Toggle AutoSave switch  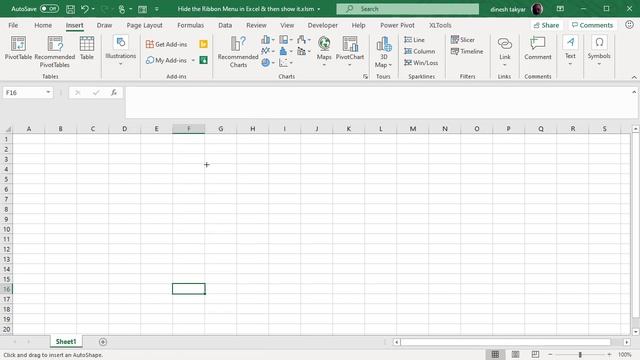[49, 9]
